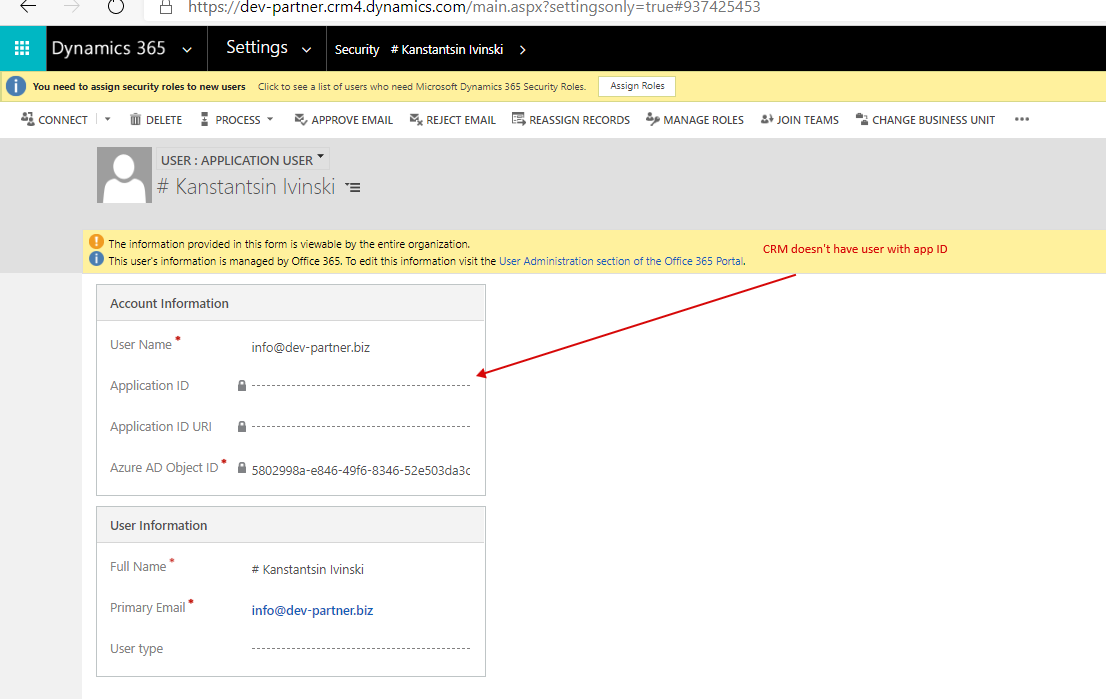The image size is (1106, 699).
Task: Click the empty User type field
Action: 360,648
